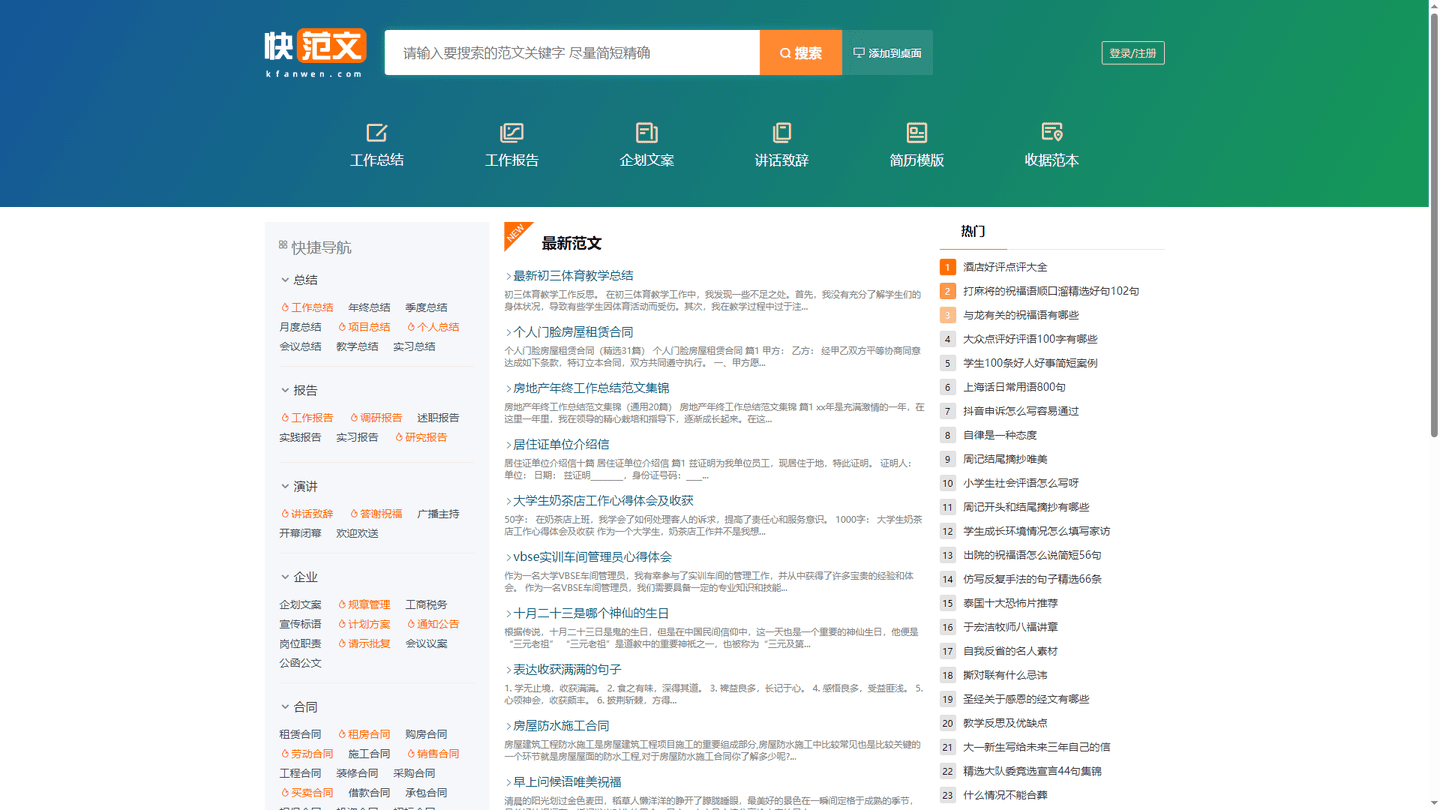Screen dimensions: 1440x810
Task: Open 季度总结 link in sidebar
Action: (x=426, y=308)
